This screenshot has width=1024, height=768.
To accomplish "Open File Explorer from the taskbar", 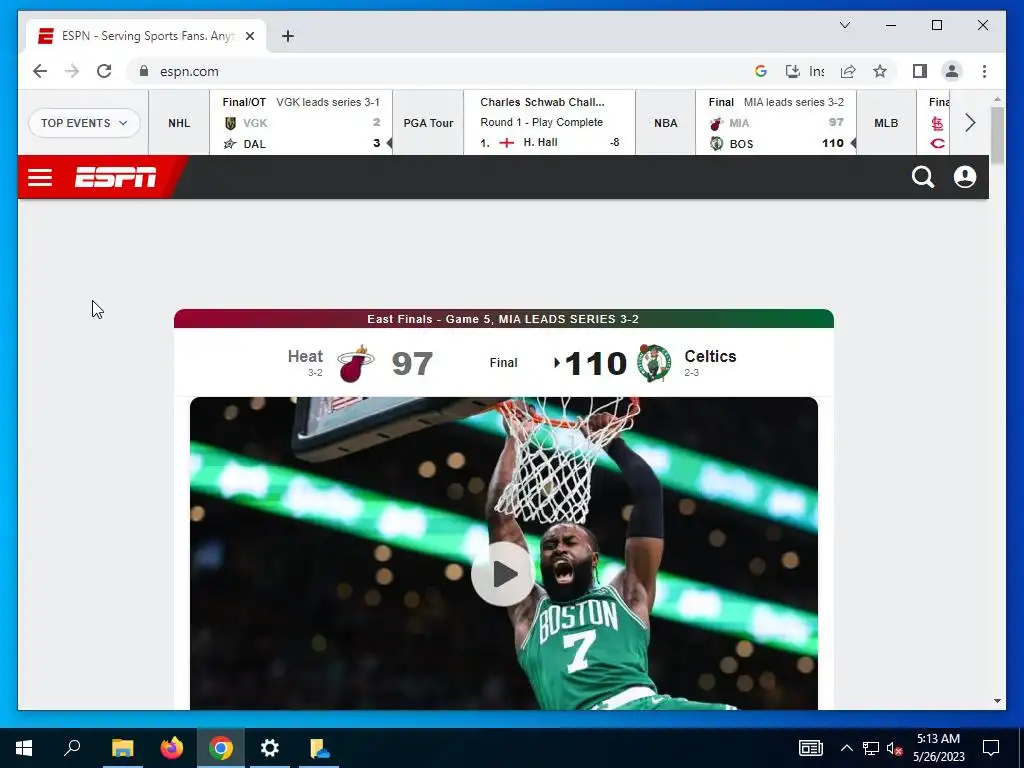I will (122, 748).
